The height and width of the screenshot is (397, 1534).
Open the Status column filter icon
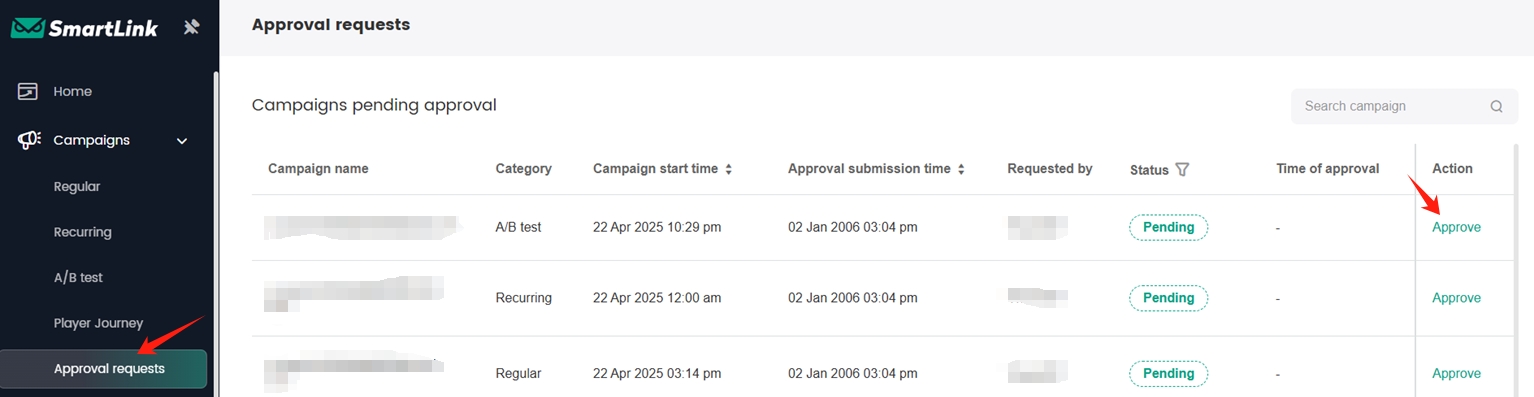tap(1183, 170)
